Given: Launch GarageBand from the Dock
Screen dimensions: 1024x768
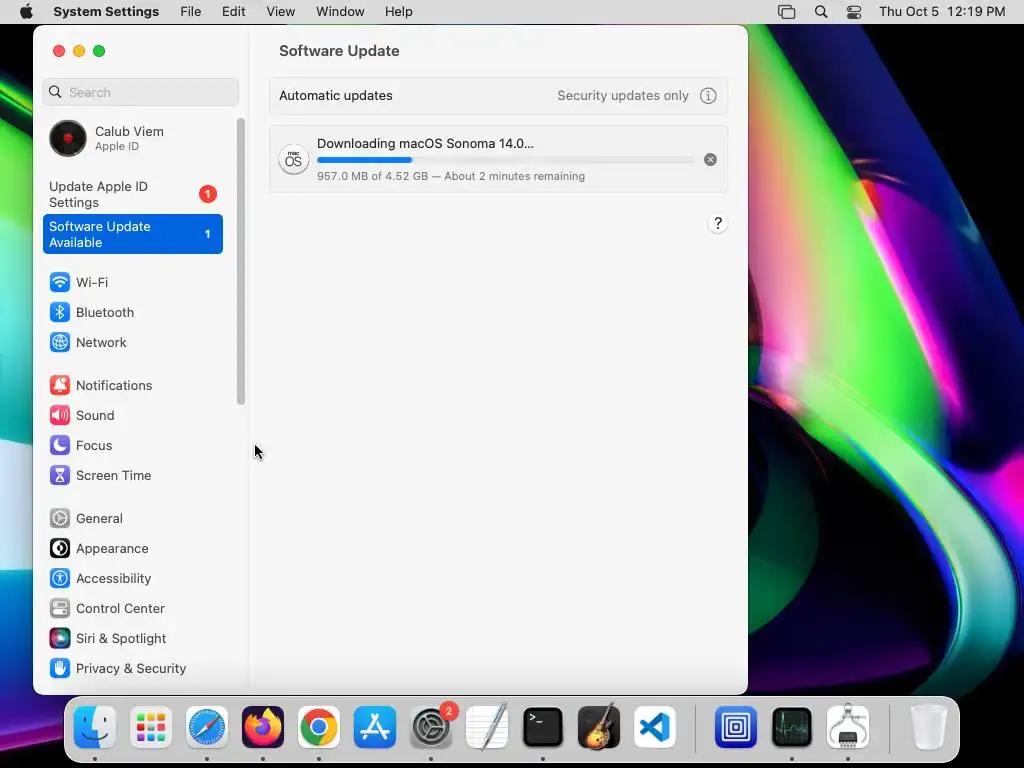Looking at the screenshot, I should 599,727.
